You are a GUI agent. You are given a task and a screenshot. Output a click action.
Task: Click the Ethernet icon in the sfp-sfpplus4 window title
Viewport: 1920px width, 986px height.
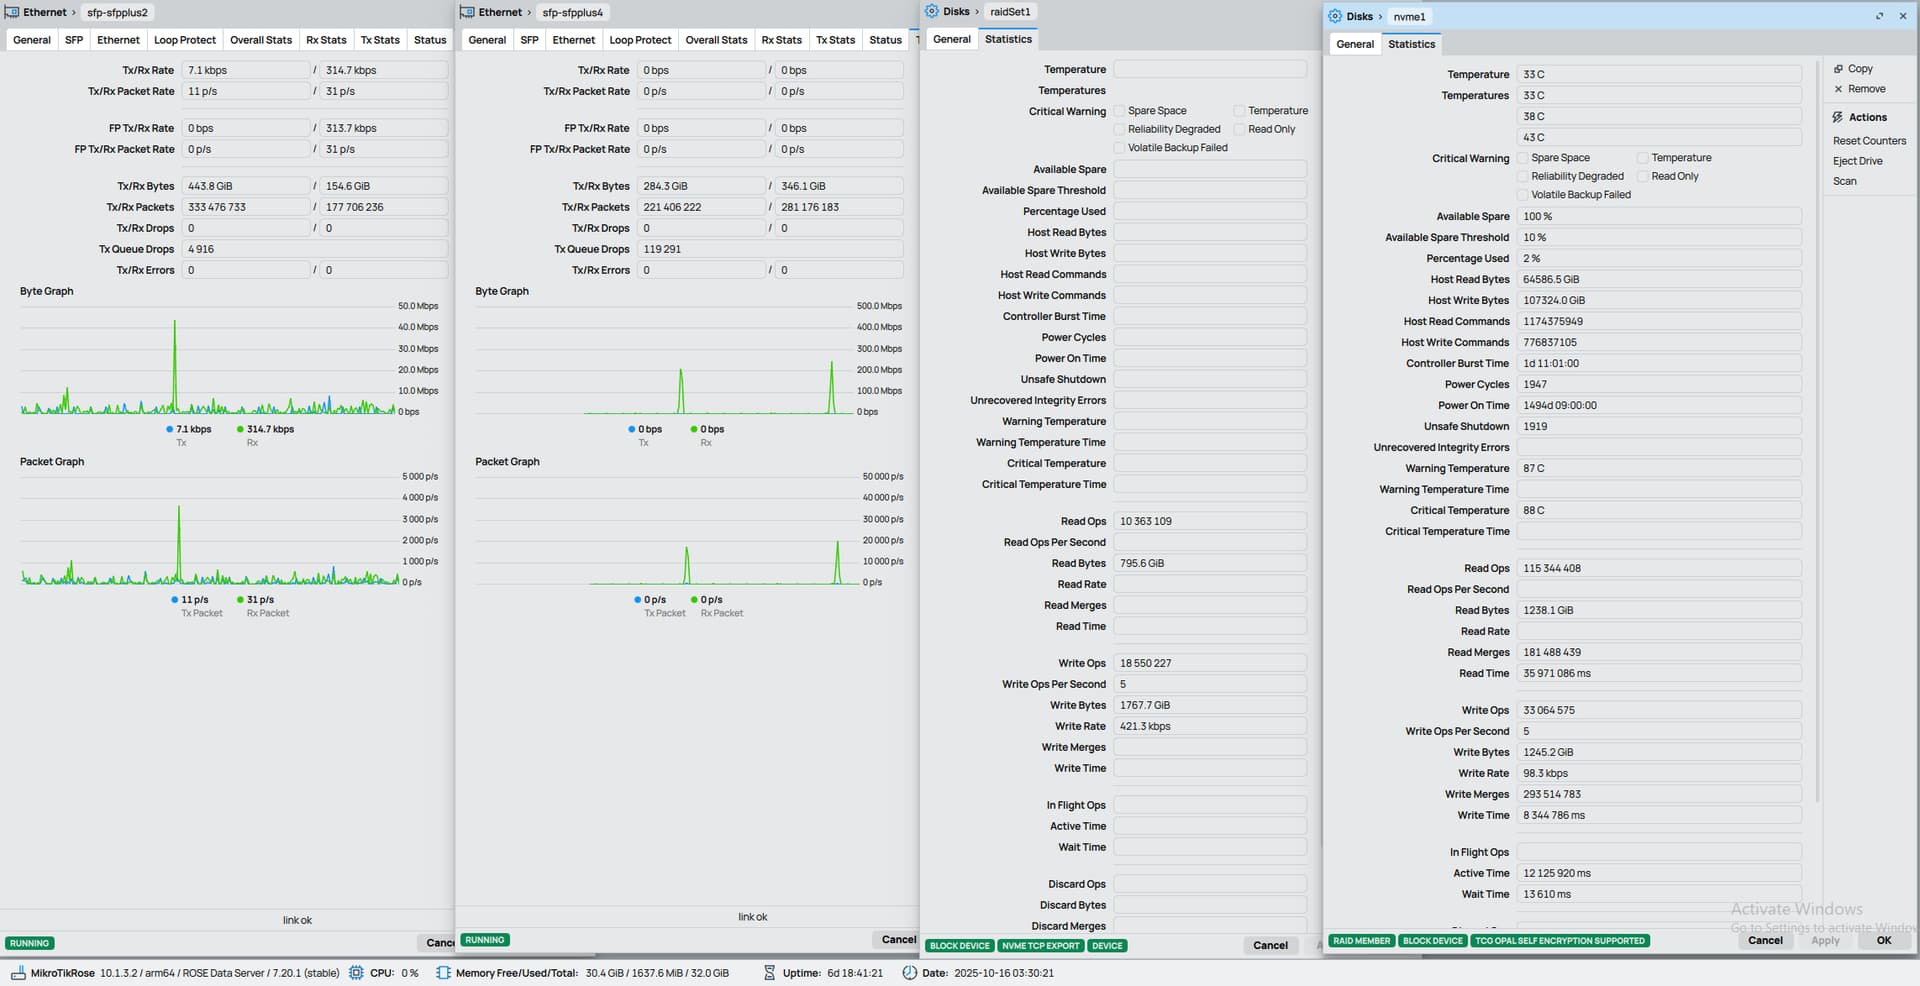(x=467, y=12)
